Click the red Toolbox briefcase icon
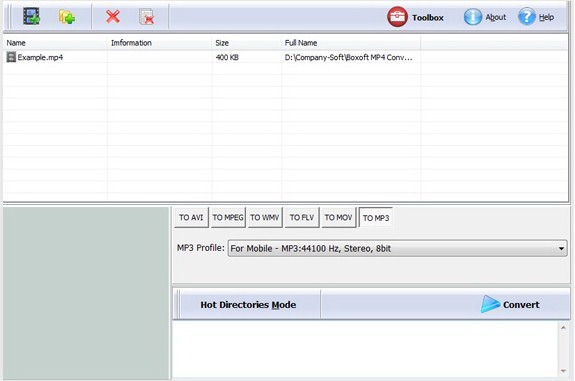The image size is (575, 381). [x=397, y=17]
